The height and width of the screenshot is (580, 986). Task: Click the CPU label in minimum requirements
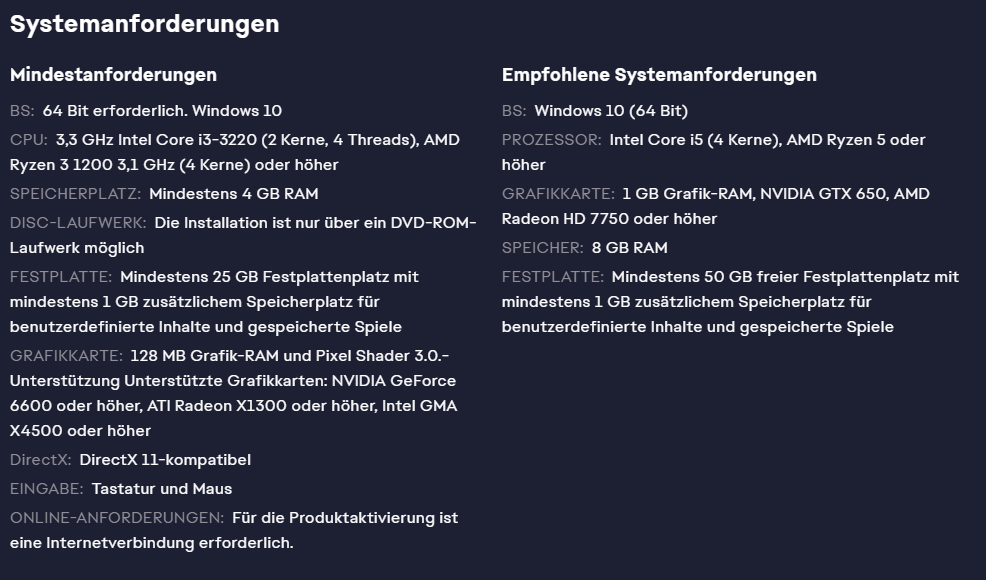[29, 140]
